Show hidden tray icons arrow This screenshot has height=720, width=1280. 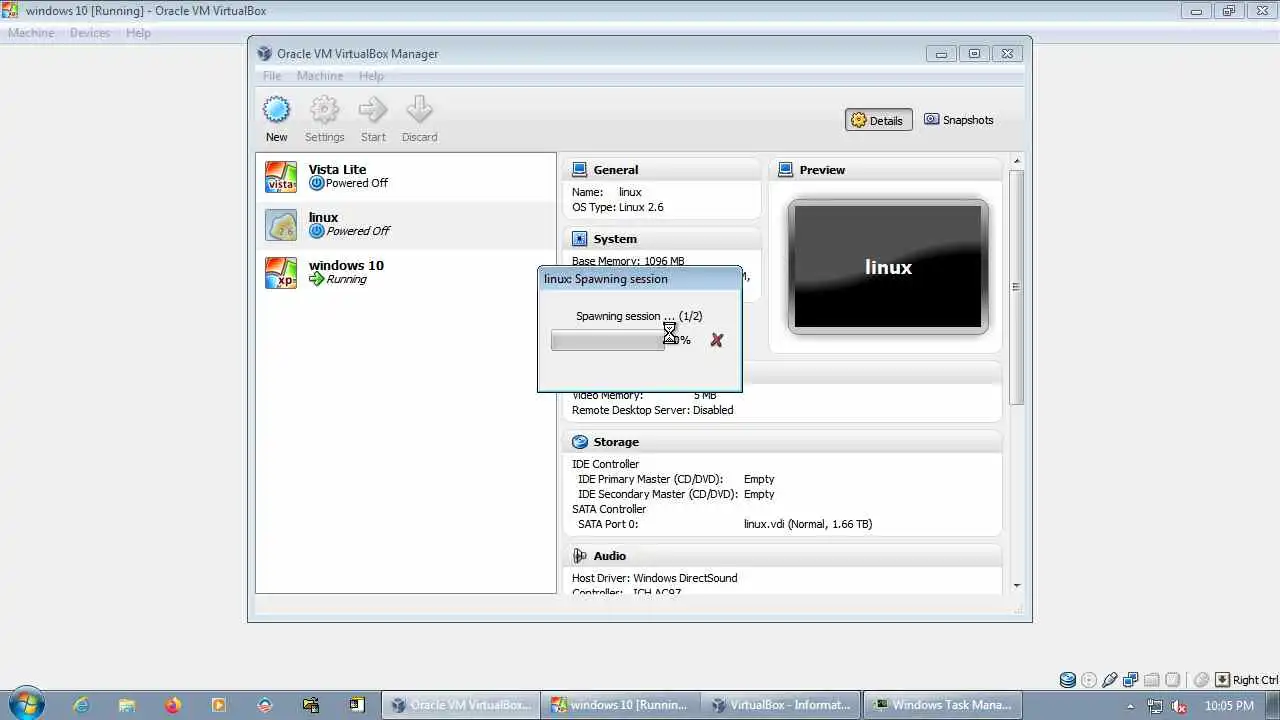click(1130, 705)
